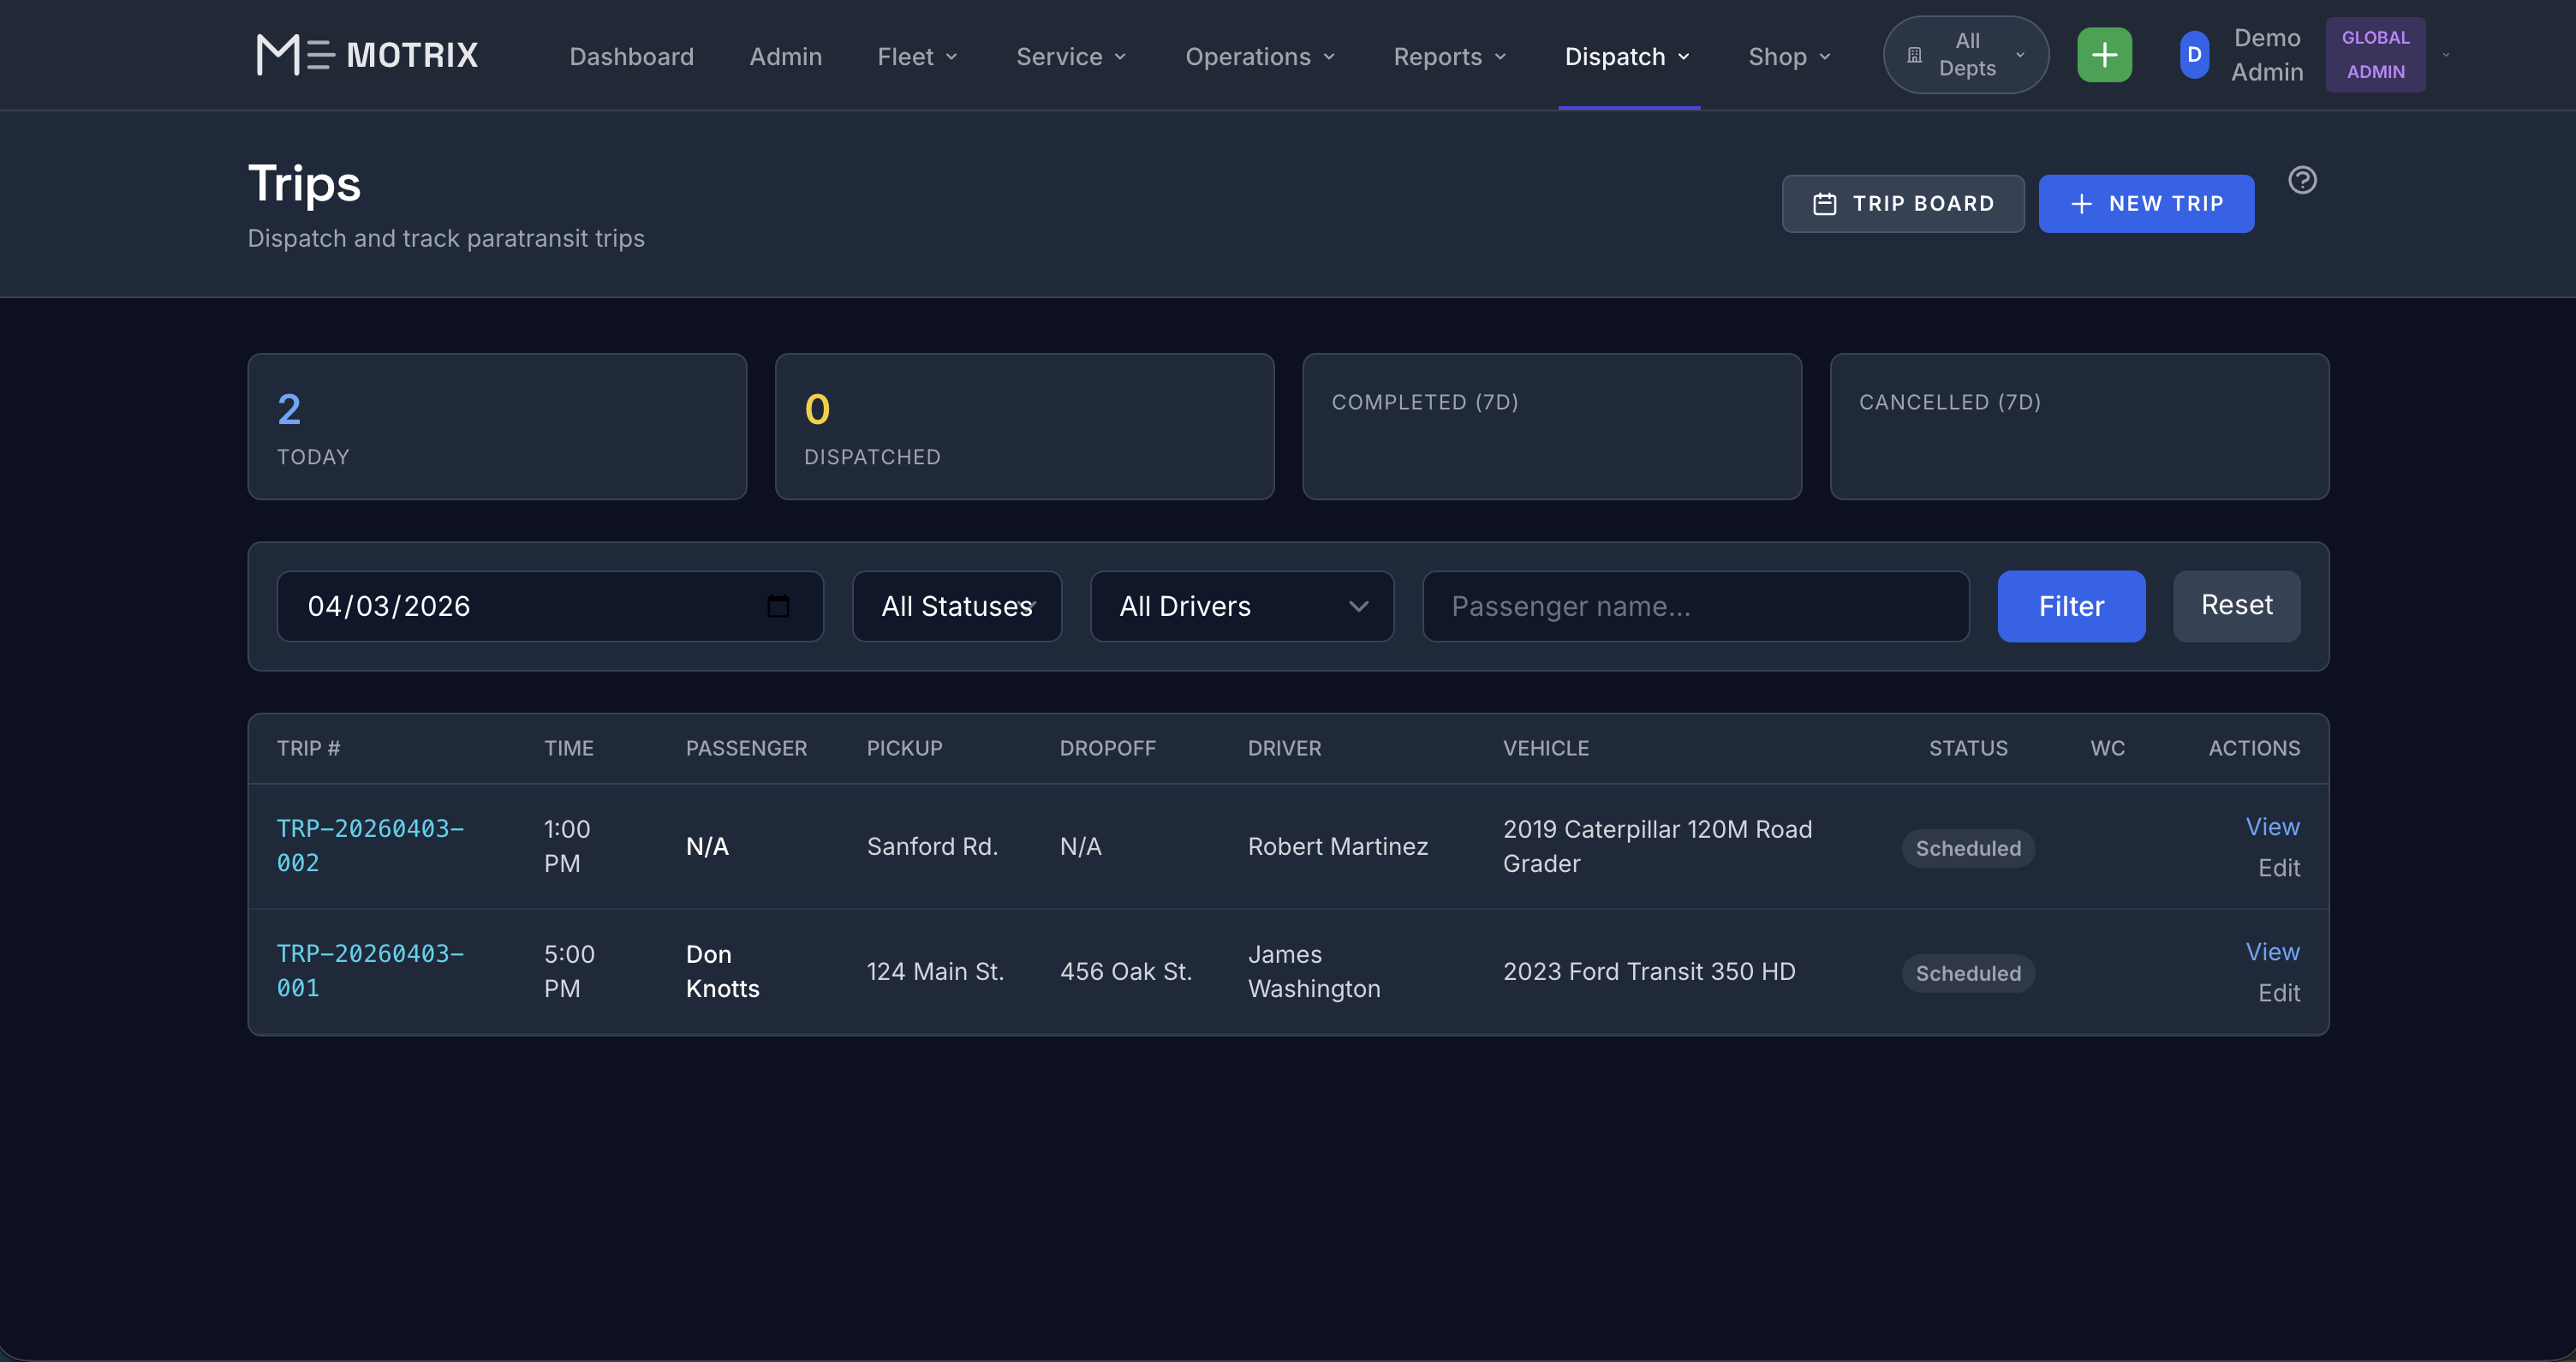
Task: Click the Demo Admin avatar icon
Action: [2192, 54]
